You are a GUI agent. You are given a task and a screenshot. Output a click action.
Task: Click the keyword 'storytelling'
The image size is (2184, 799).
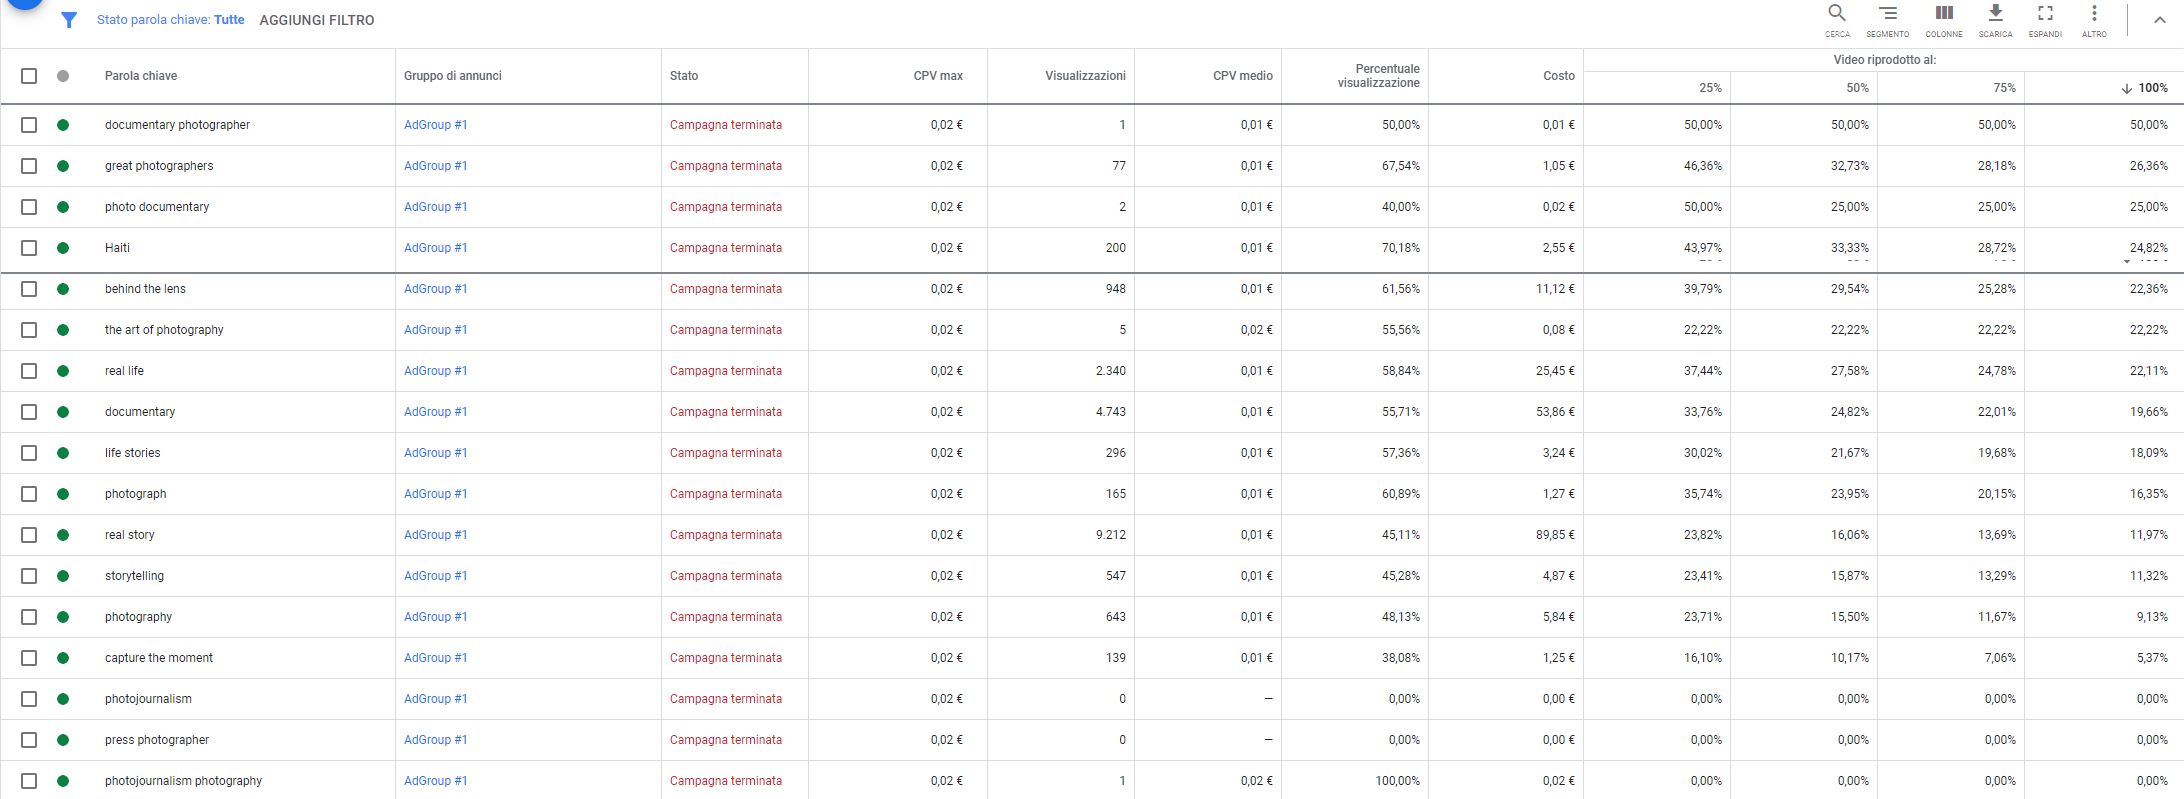click(x=134, y=576)
